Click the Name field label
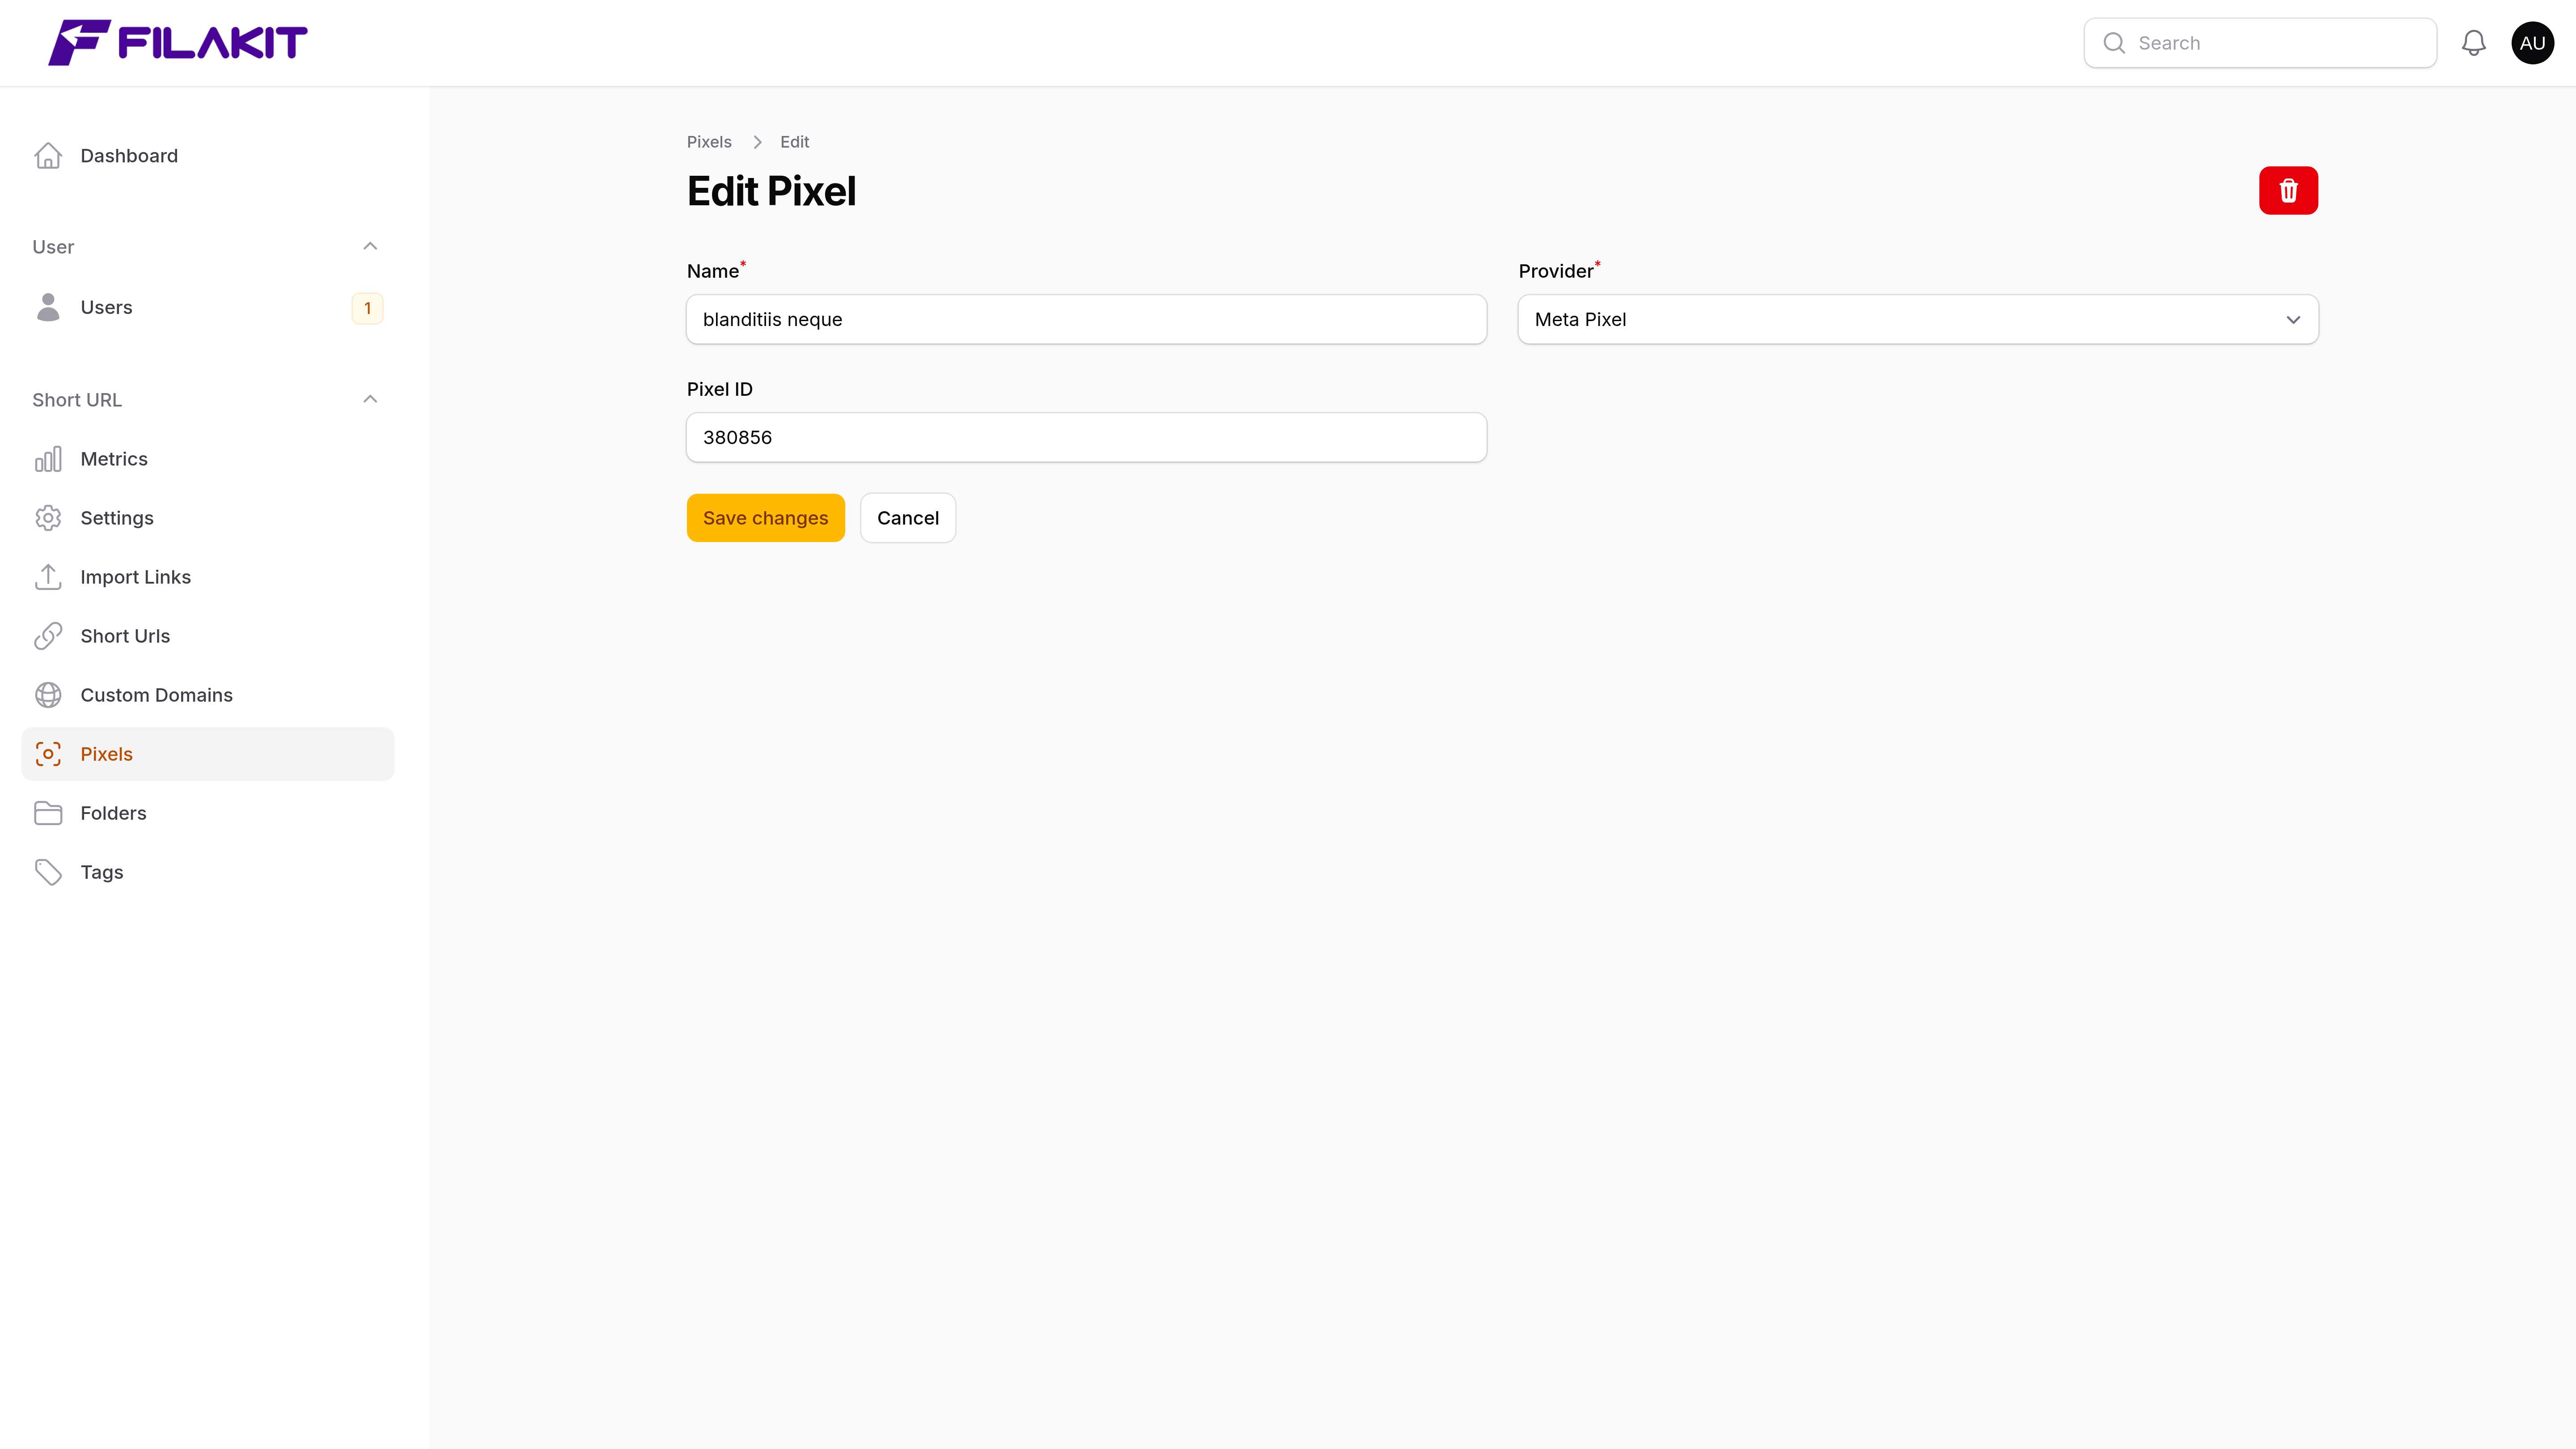 tap(713, 271)
